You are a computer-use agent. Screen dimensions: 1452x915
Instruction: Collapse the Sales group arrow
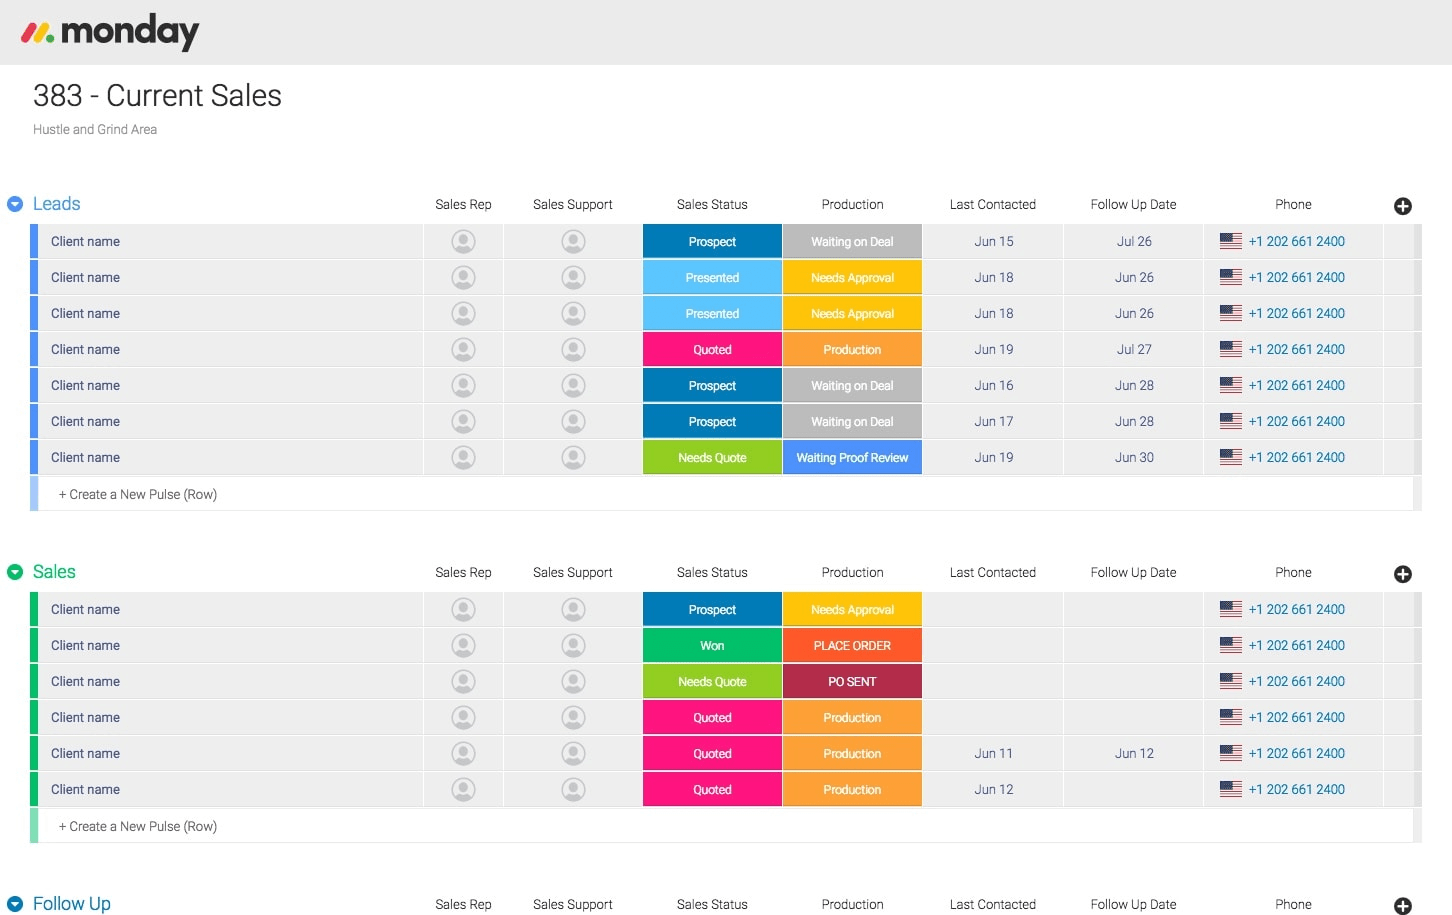[x=15, y=572]
